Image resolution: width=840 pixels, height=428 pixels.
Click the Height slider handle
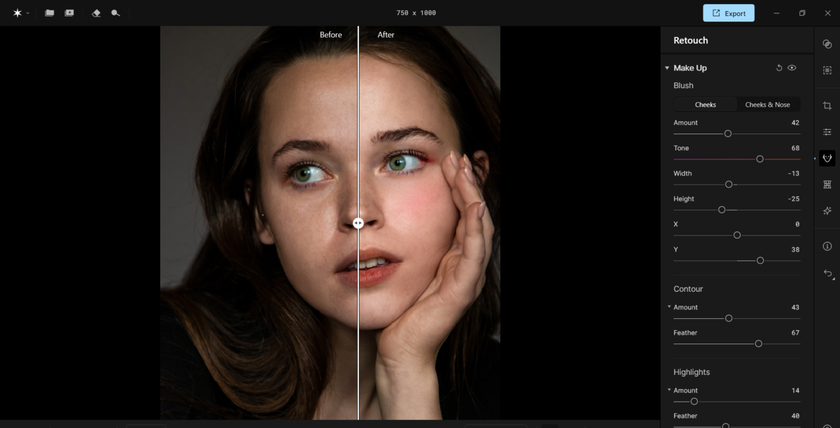(722, 210)
